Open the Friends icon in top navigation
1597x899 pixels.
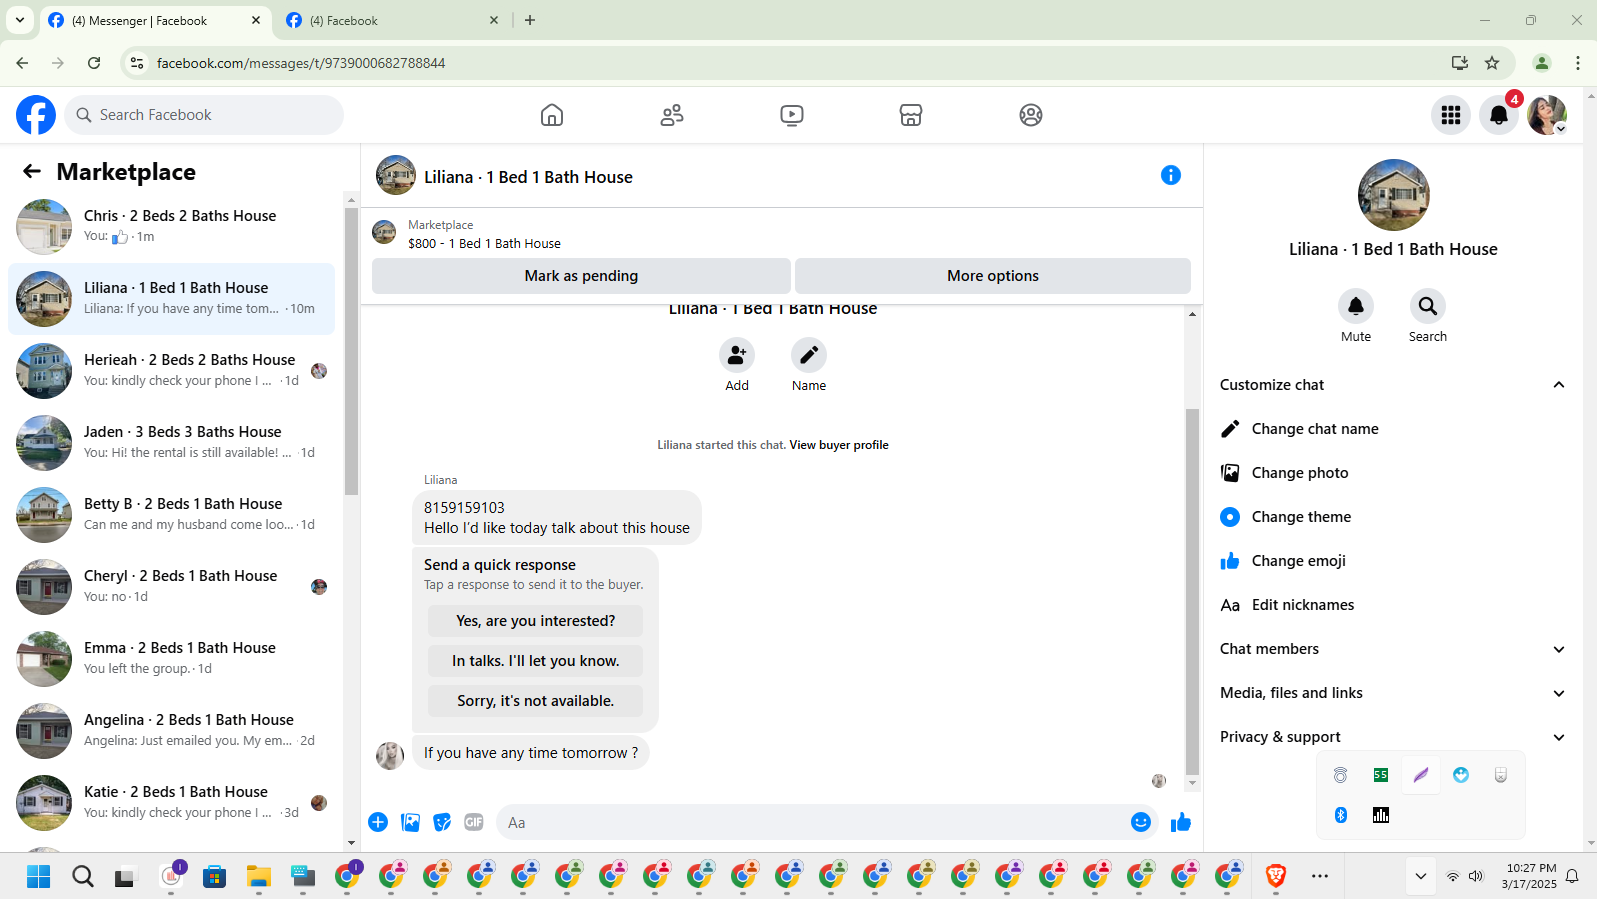[672, 115]
